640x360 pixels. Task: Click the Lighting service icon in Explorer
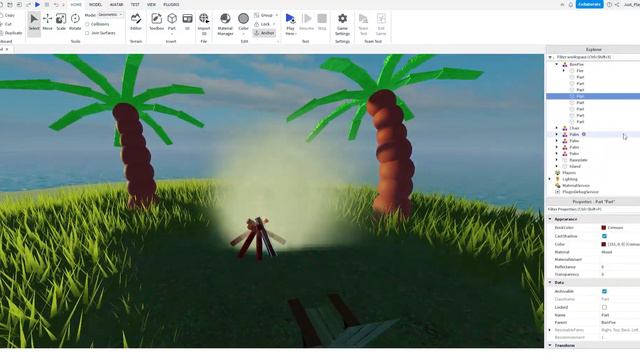pyautogui.click(x=558, y=179)
